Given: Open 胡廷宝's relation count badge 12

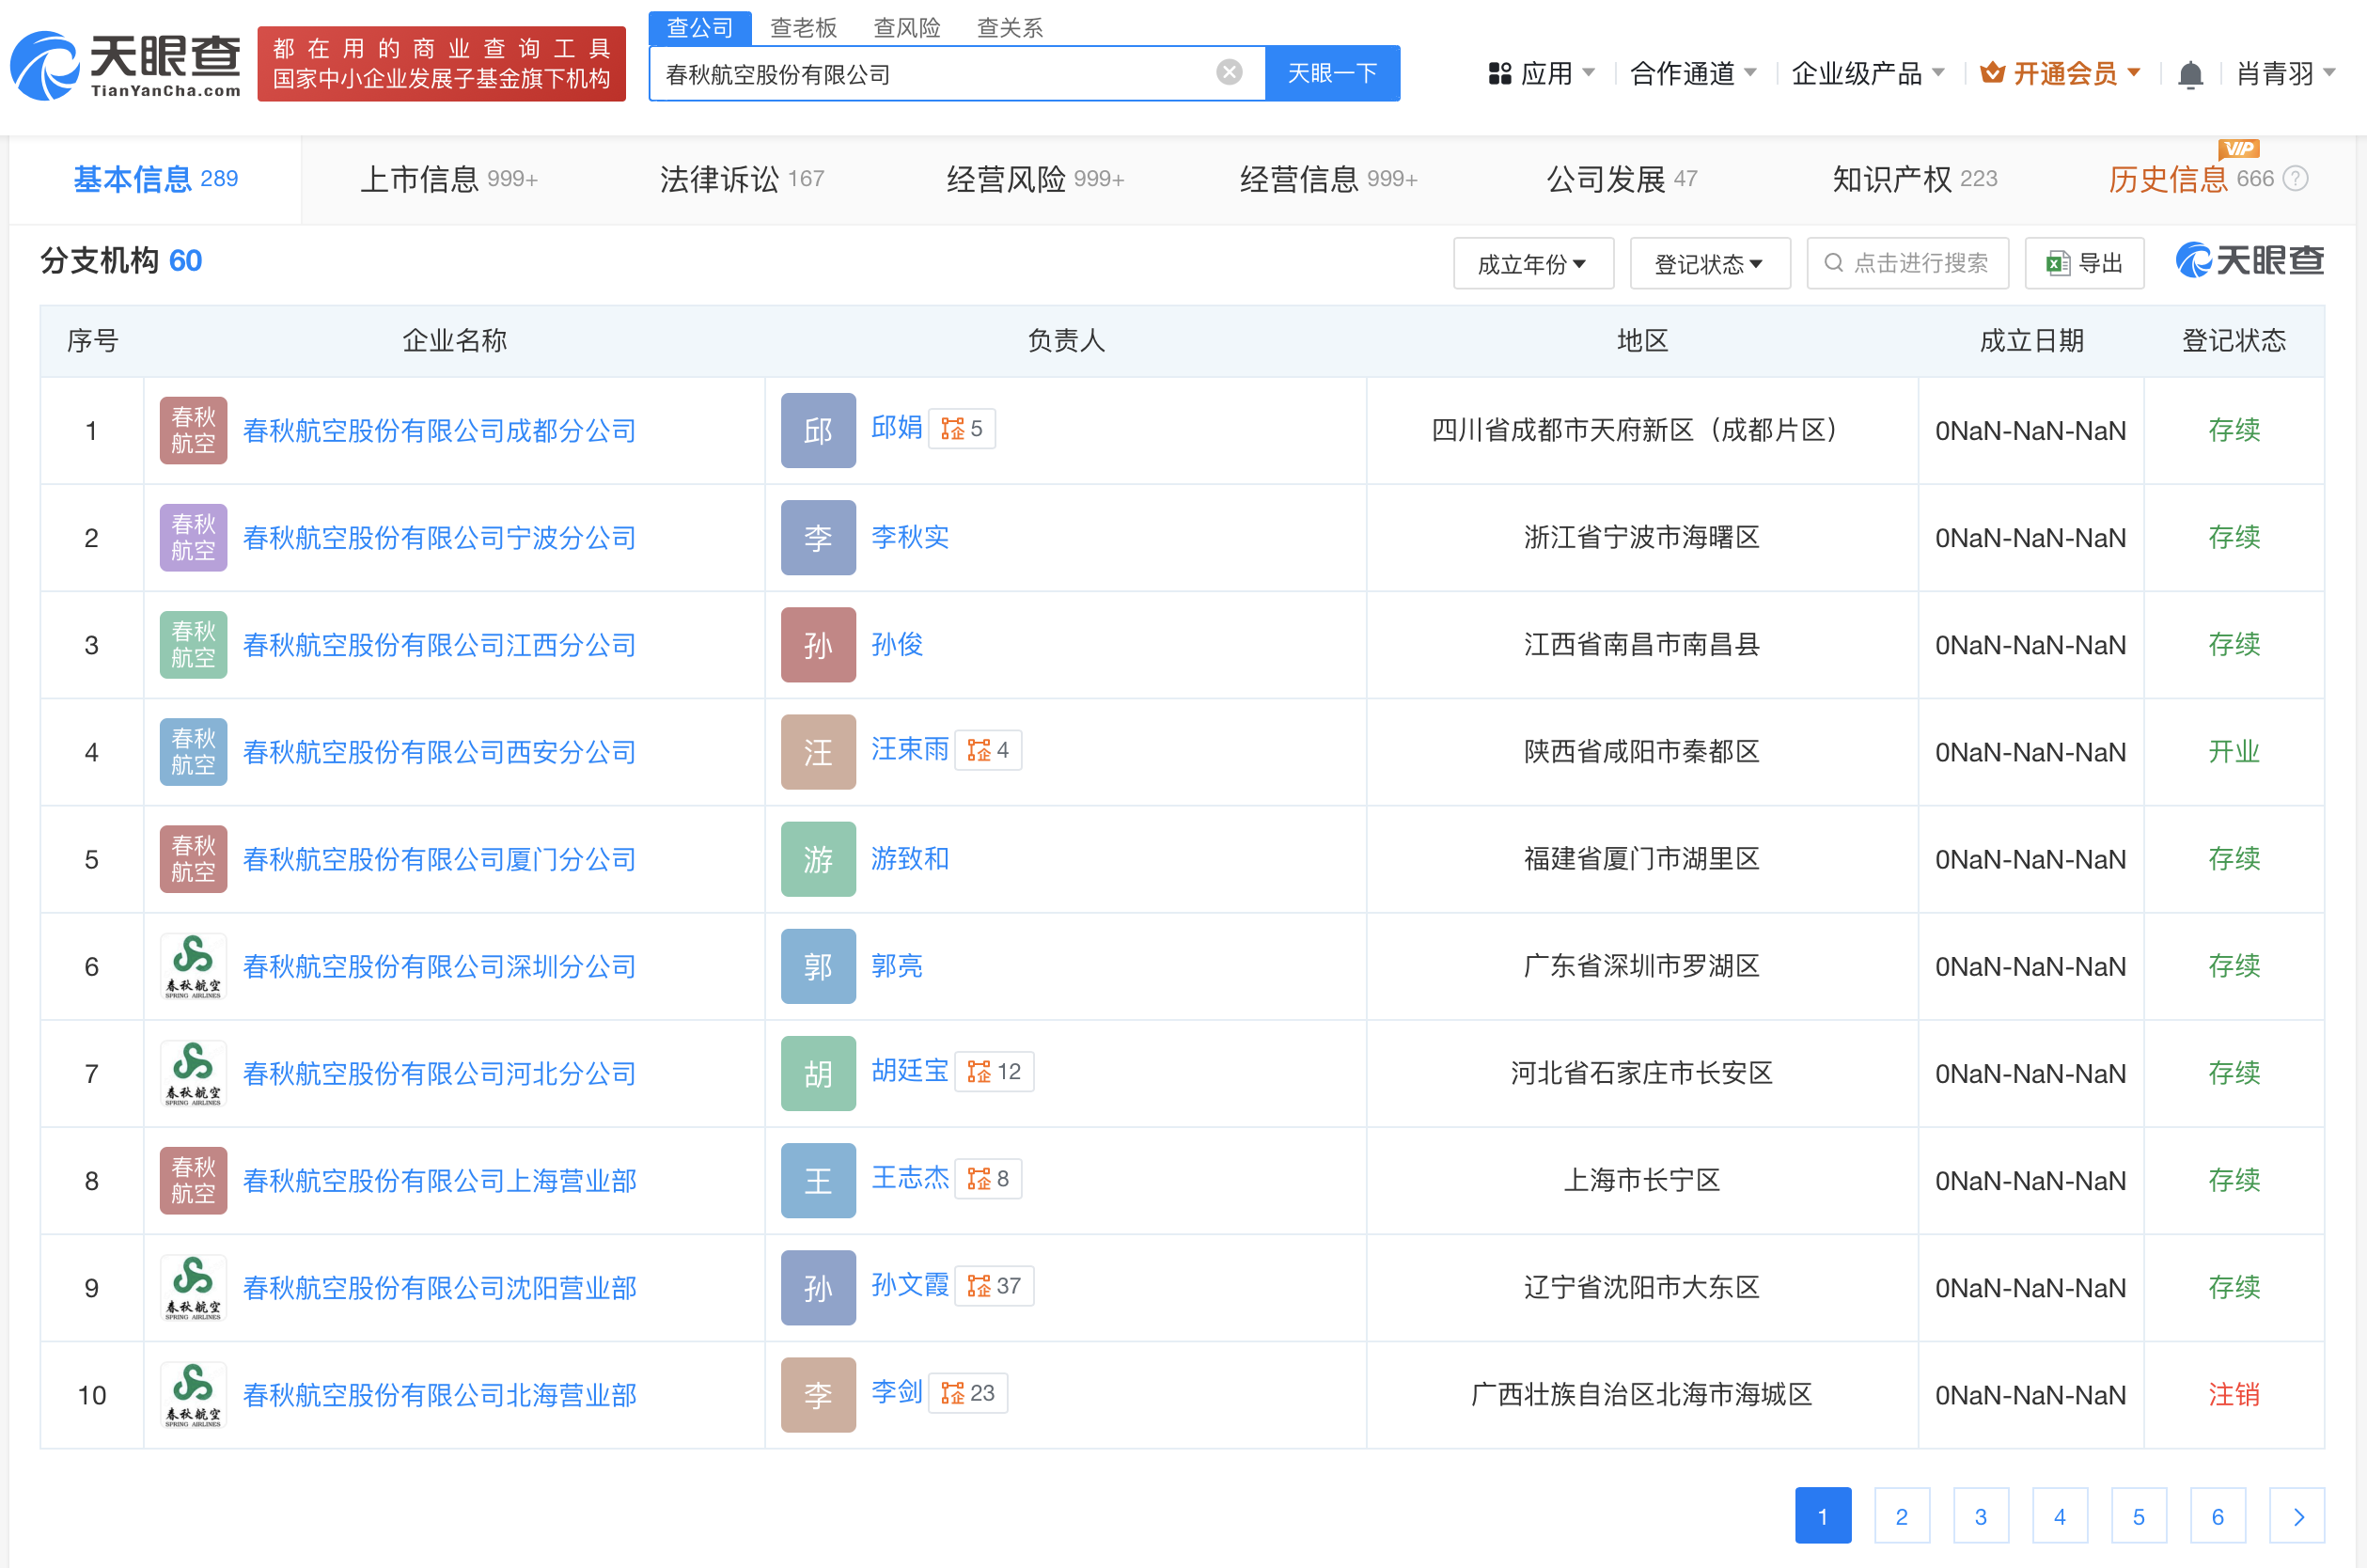Looking at the screenshot, I should (x=994, y=1071).
